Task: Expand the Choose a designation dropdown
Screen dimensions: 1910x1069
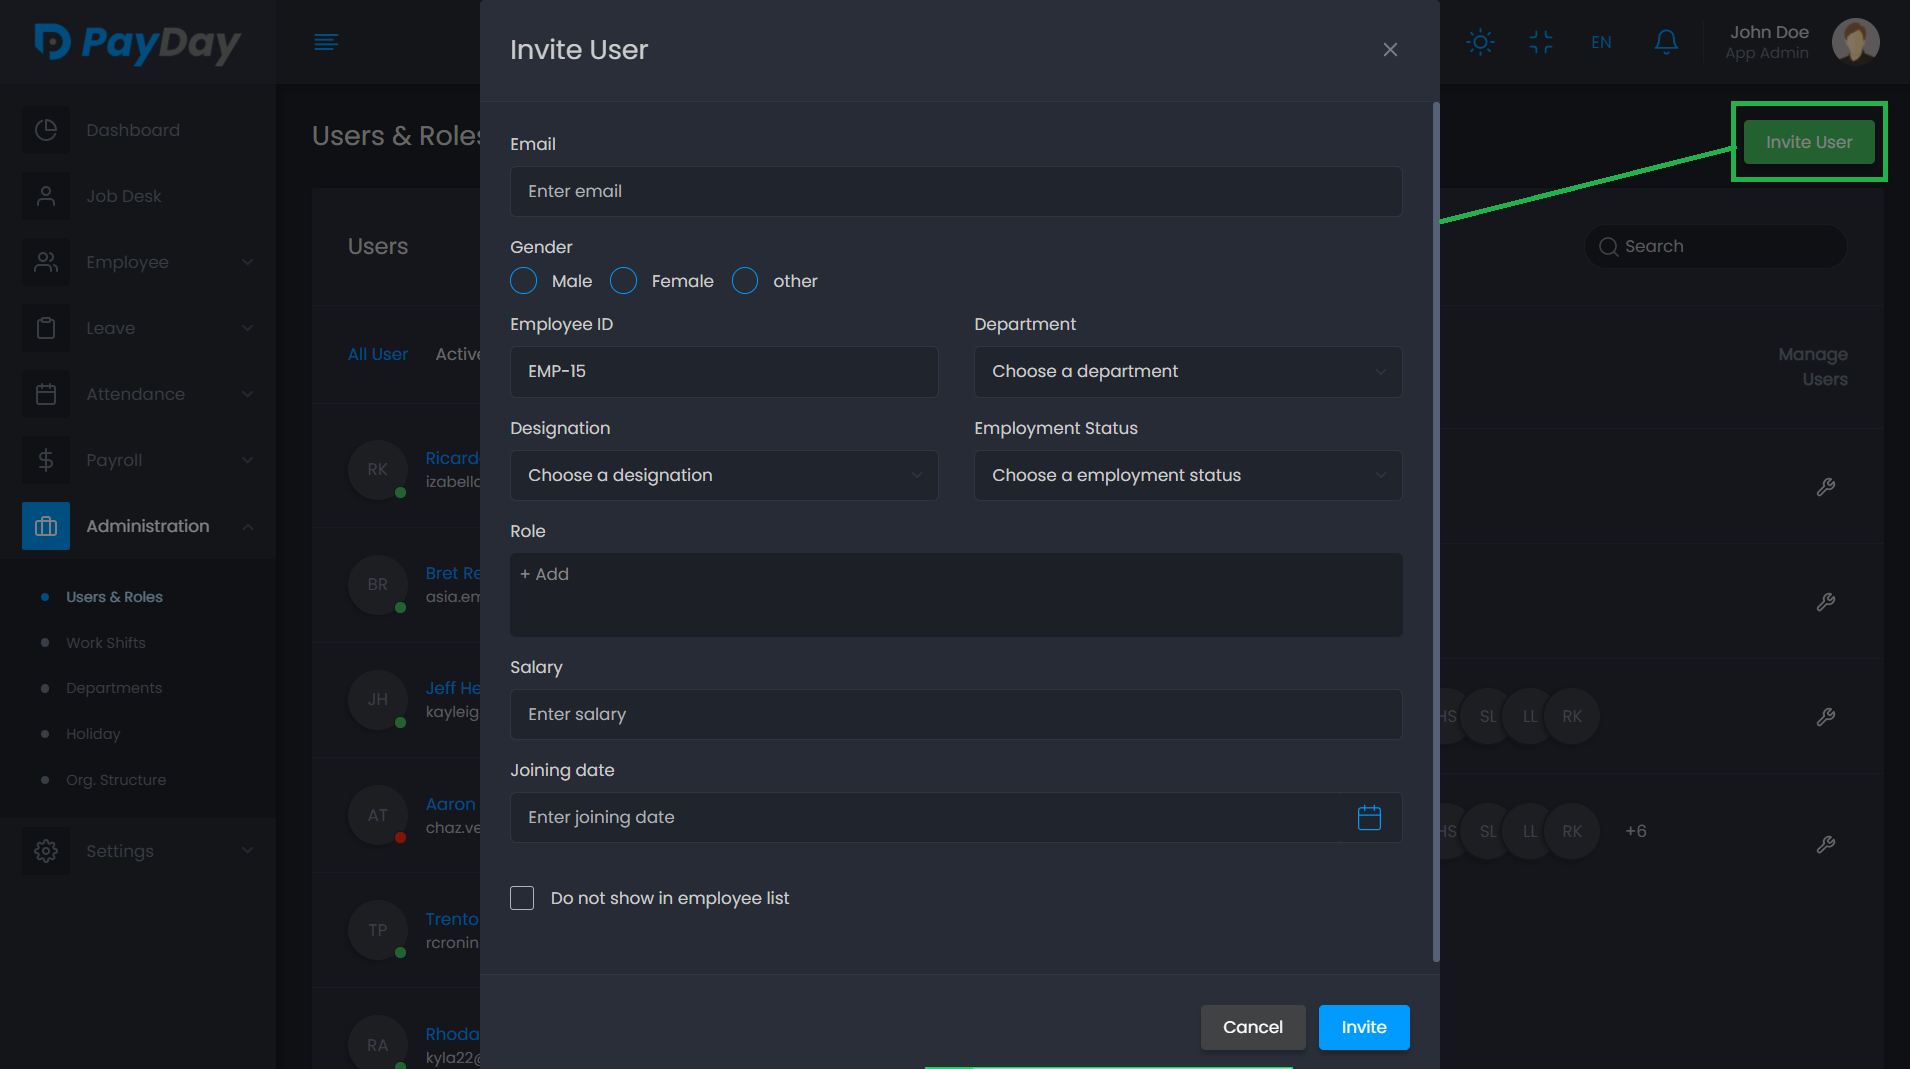Action: coord(724,476)
